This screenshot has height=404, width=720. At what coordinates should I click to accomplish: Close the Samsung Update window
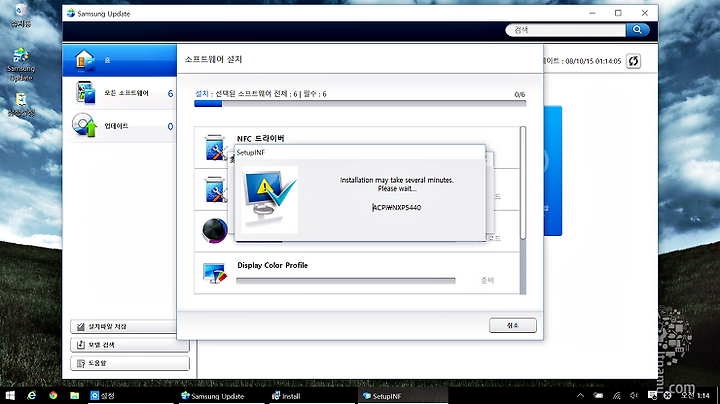click(645, 13)
